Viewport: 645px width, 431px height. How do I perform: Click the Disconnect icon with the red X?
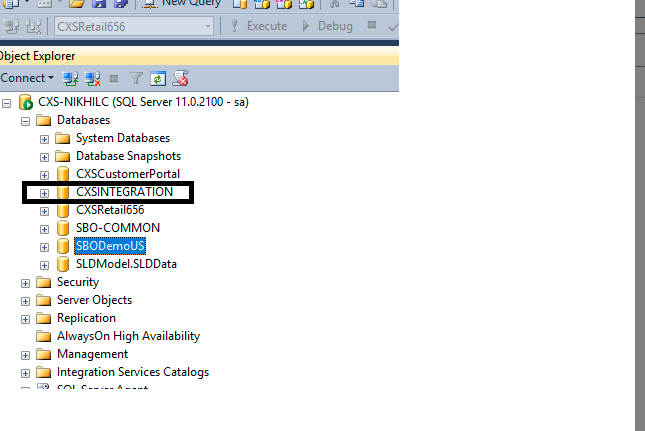click(x=93, y=78)
